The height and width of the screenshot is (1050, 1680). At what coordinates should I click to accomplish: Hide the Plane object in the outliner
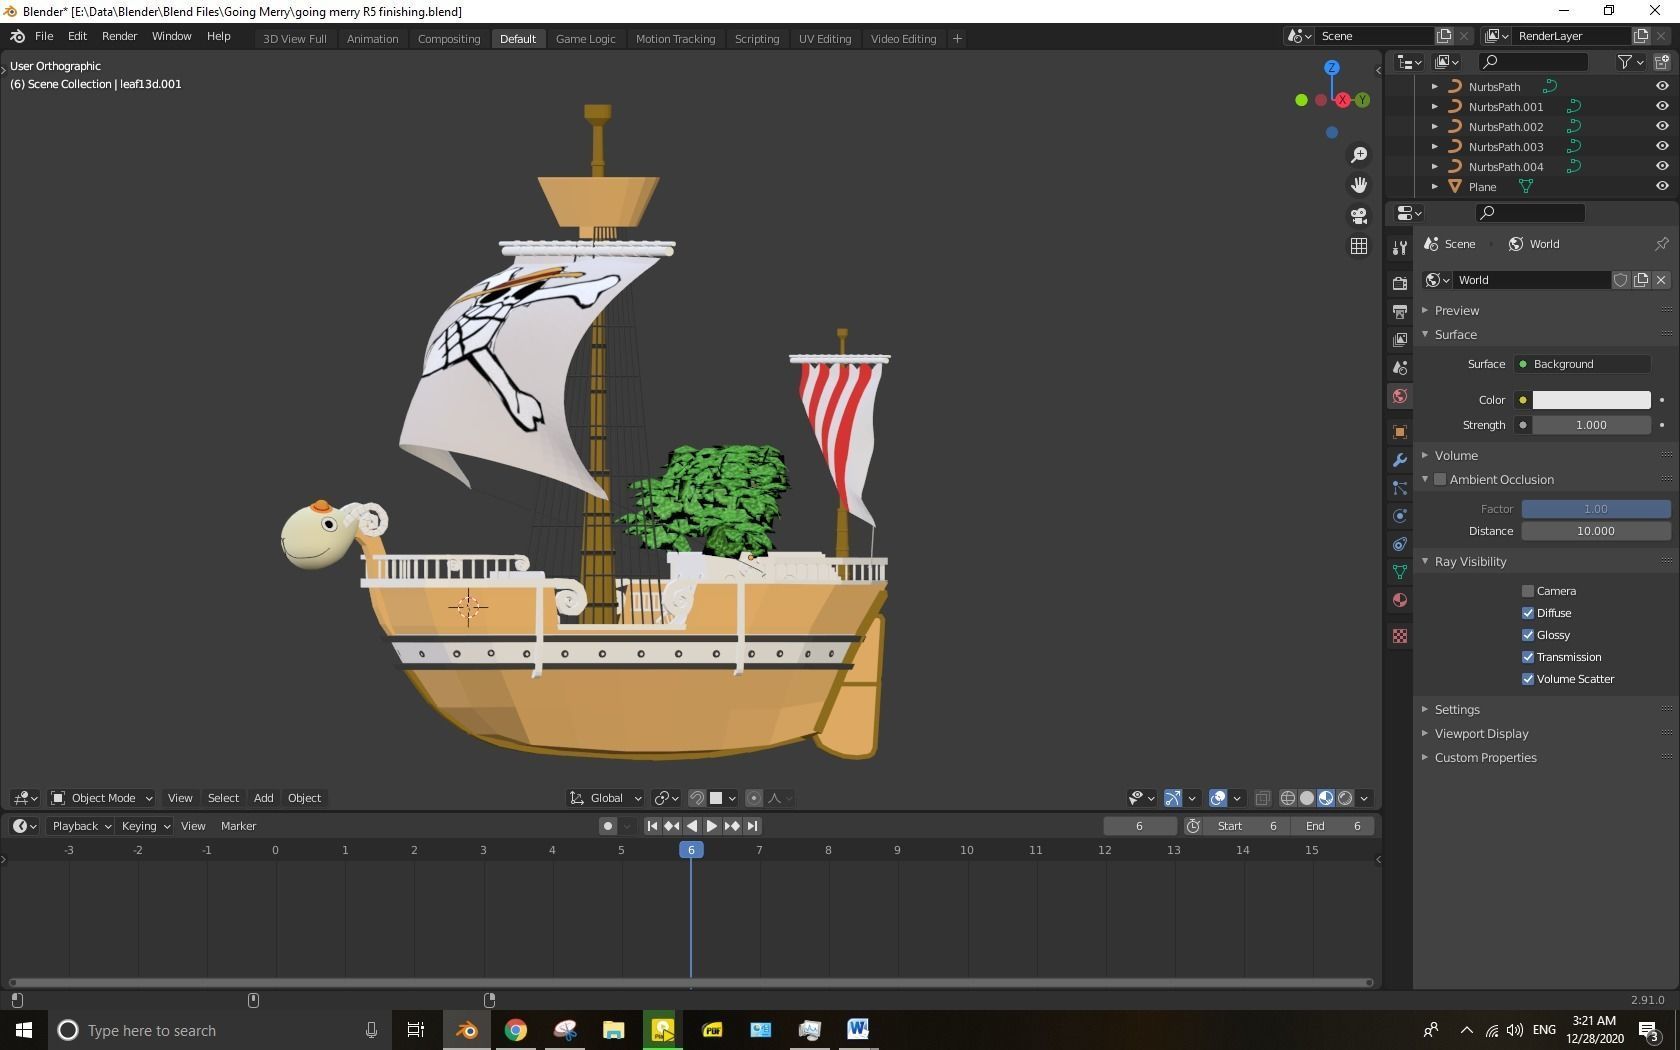coord(1662,187)
